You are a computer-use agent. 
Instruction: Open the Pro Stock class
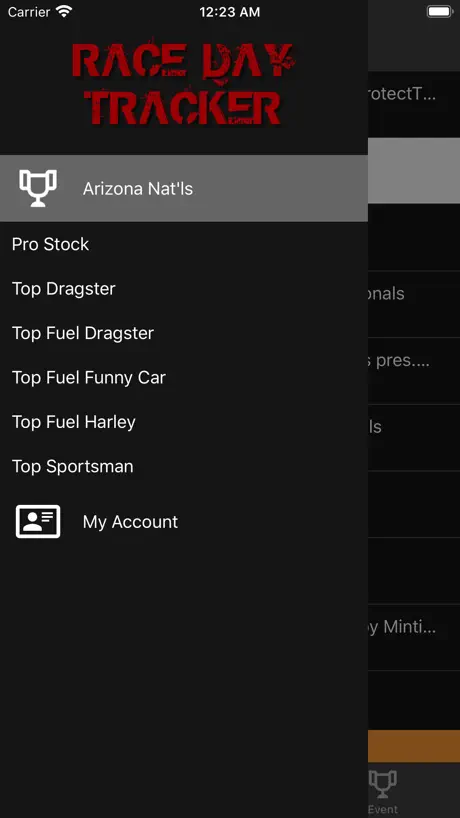coord(51,244)
